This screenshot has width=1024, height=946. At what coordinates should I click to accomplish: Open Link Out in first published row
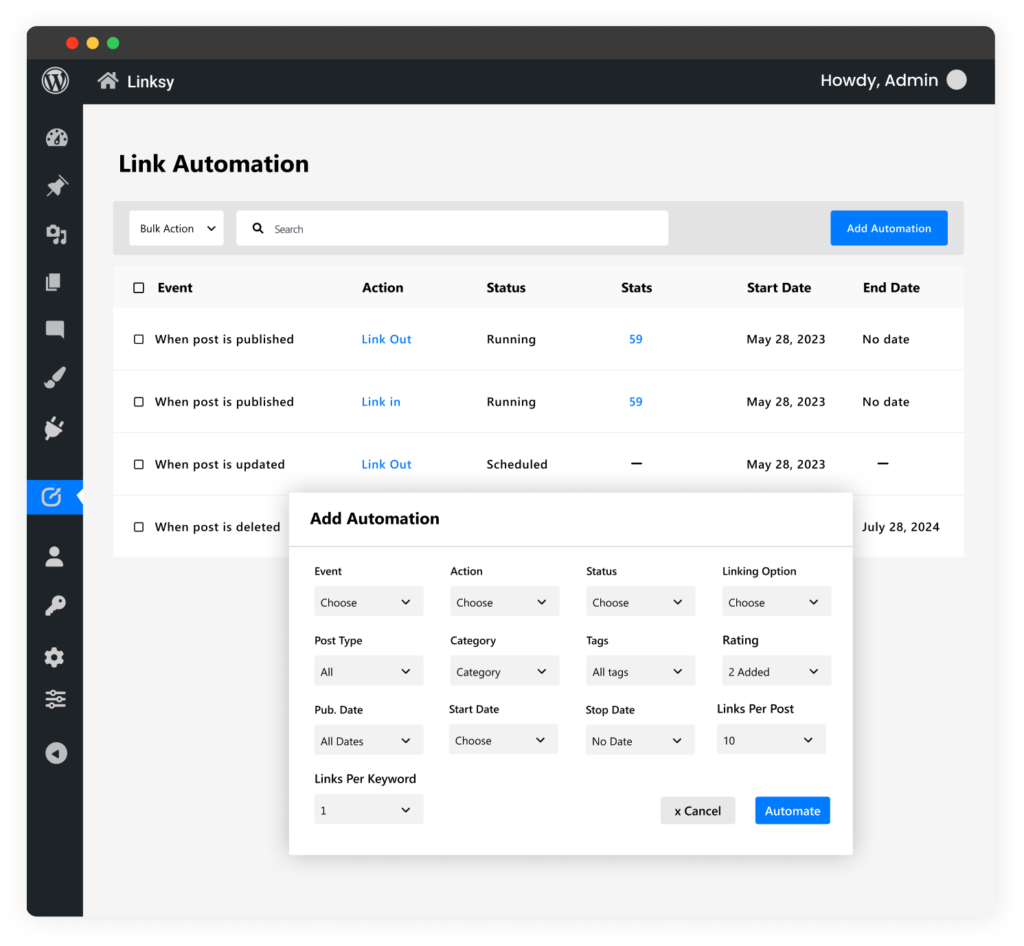(387, 339)
